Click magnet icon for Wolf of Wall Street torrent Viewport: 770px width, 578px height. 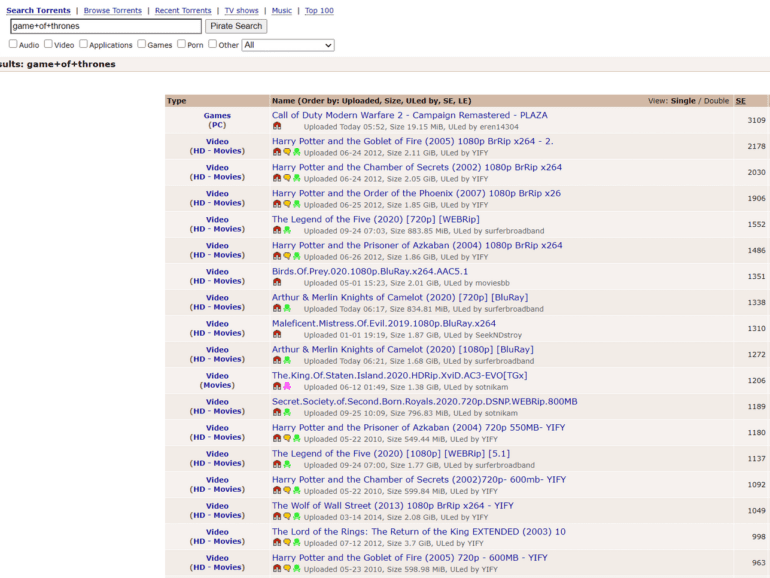277,517
